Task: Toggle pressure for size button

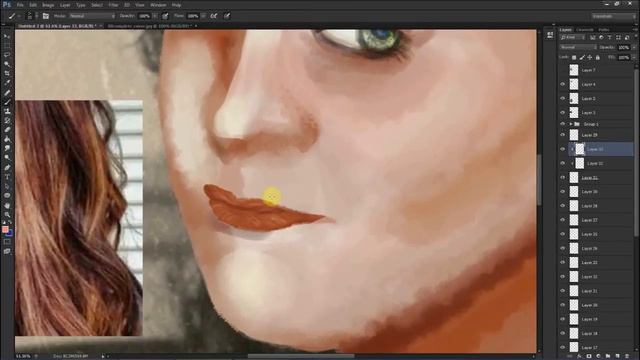Action: [227, 16]
